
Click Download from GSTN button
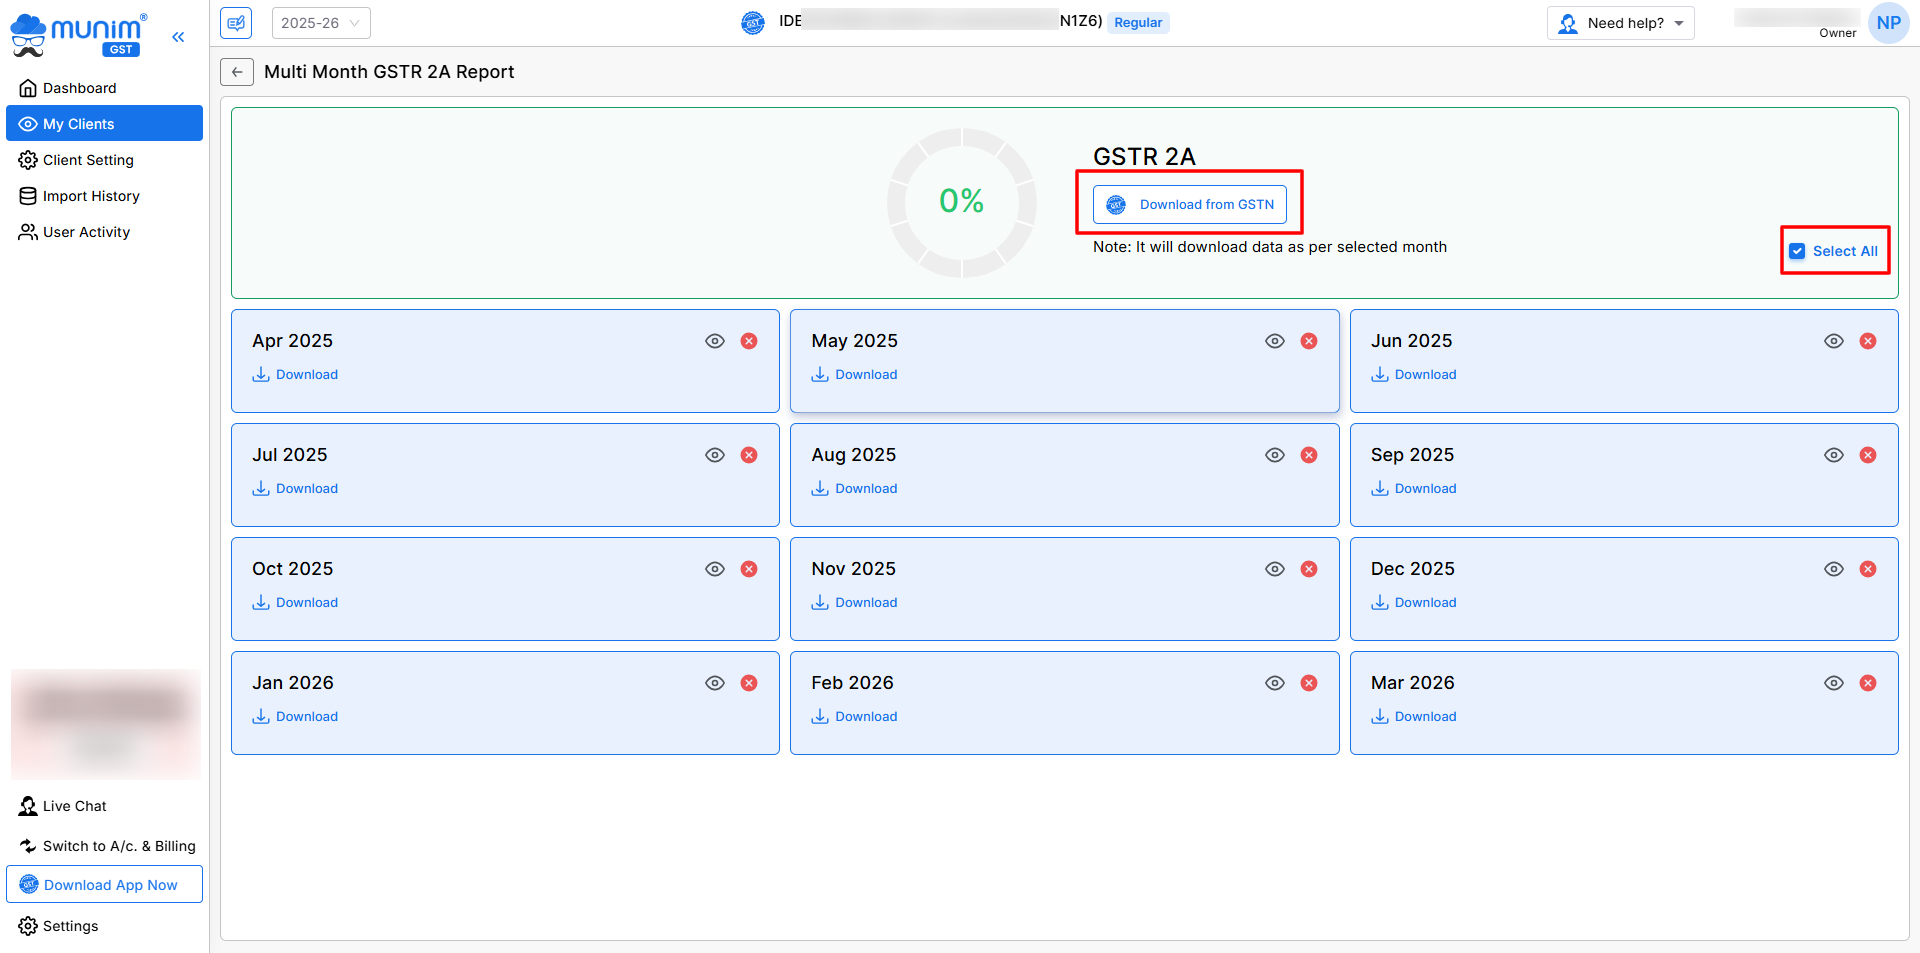tap(1190, 205)
